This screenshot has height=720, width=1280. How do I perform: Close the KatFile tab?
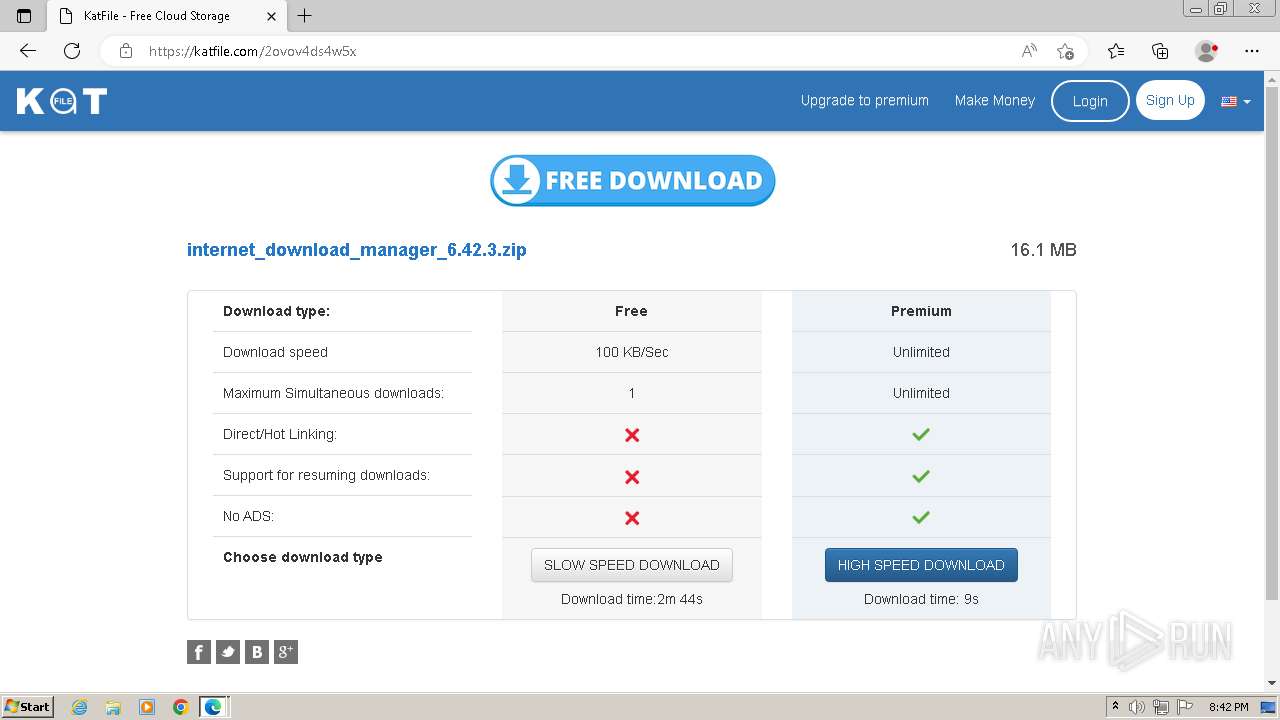coord(271,16)
